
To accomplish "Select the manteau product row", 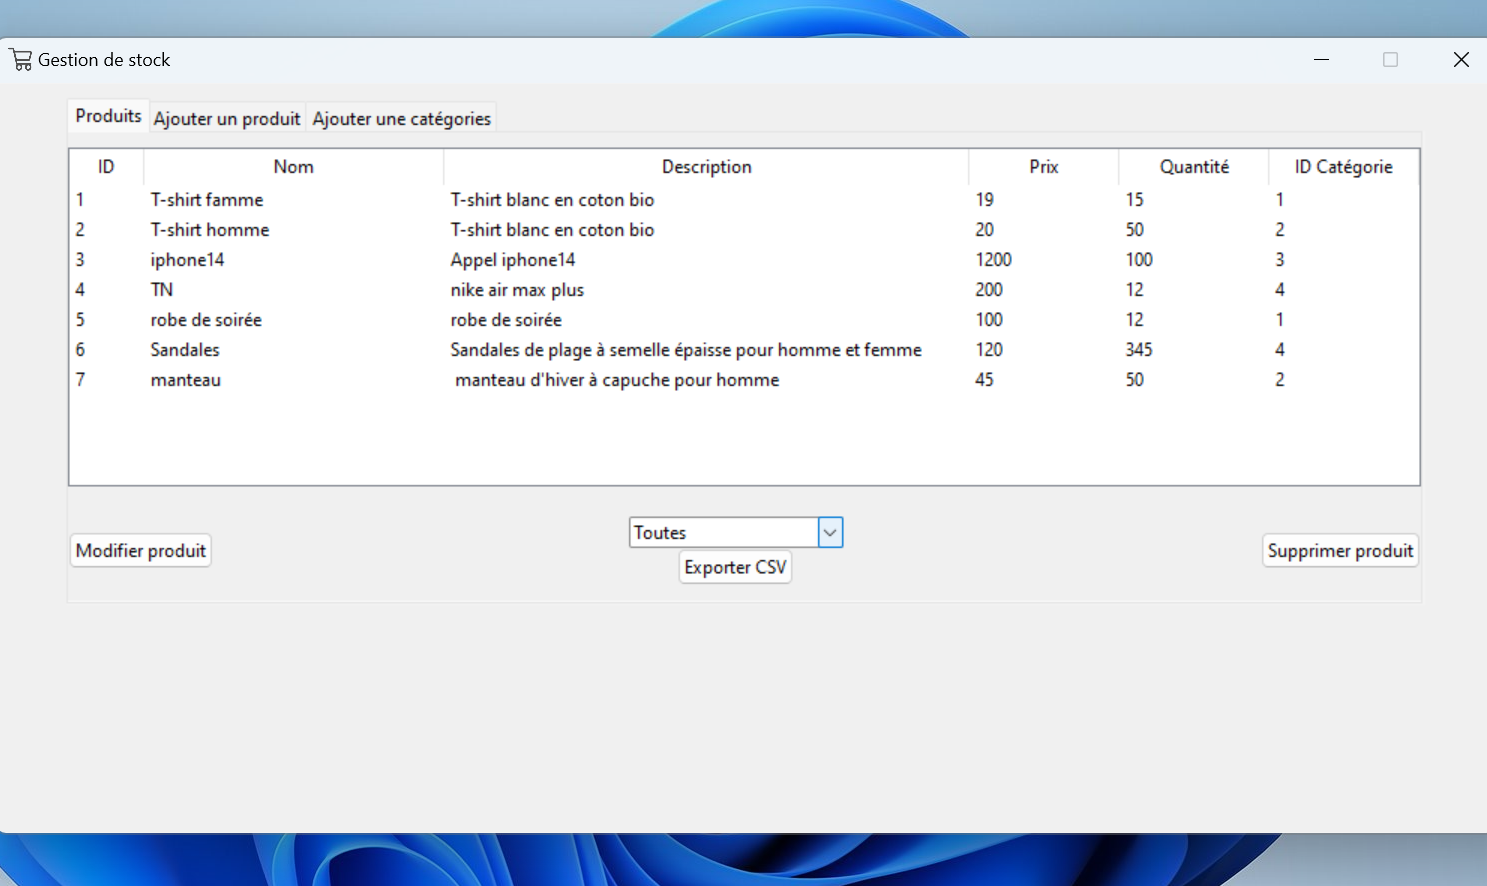I will 186,380.
